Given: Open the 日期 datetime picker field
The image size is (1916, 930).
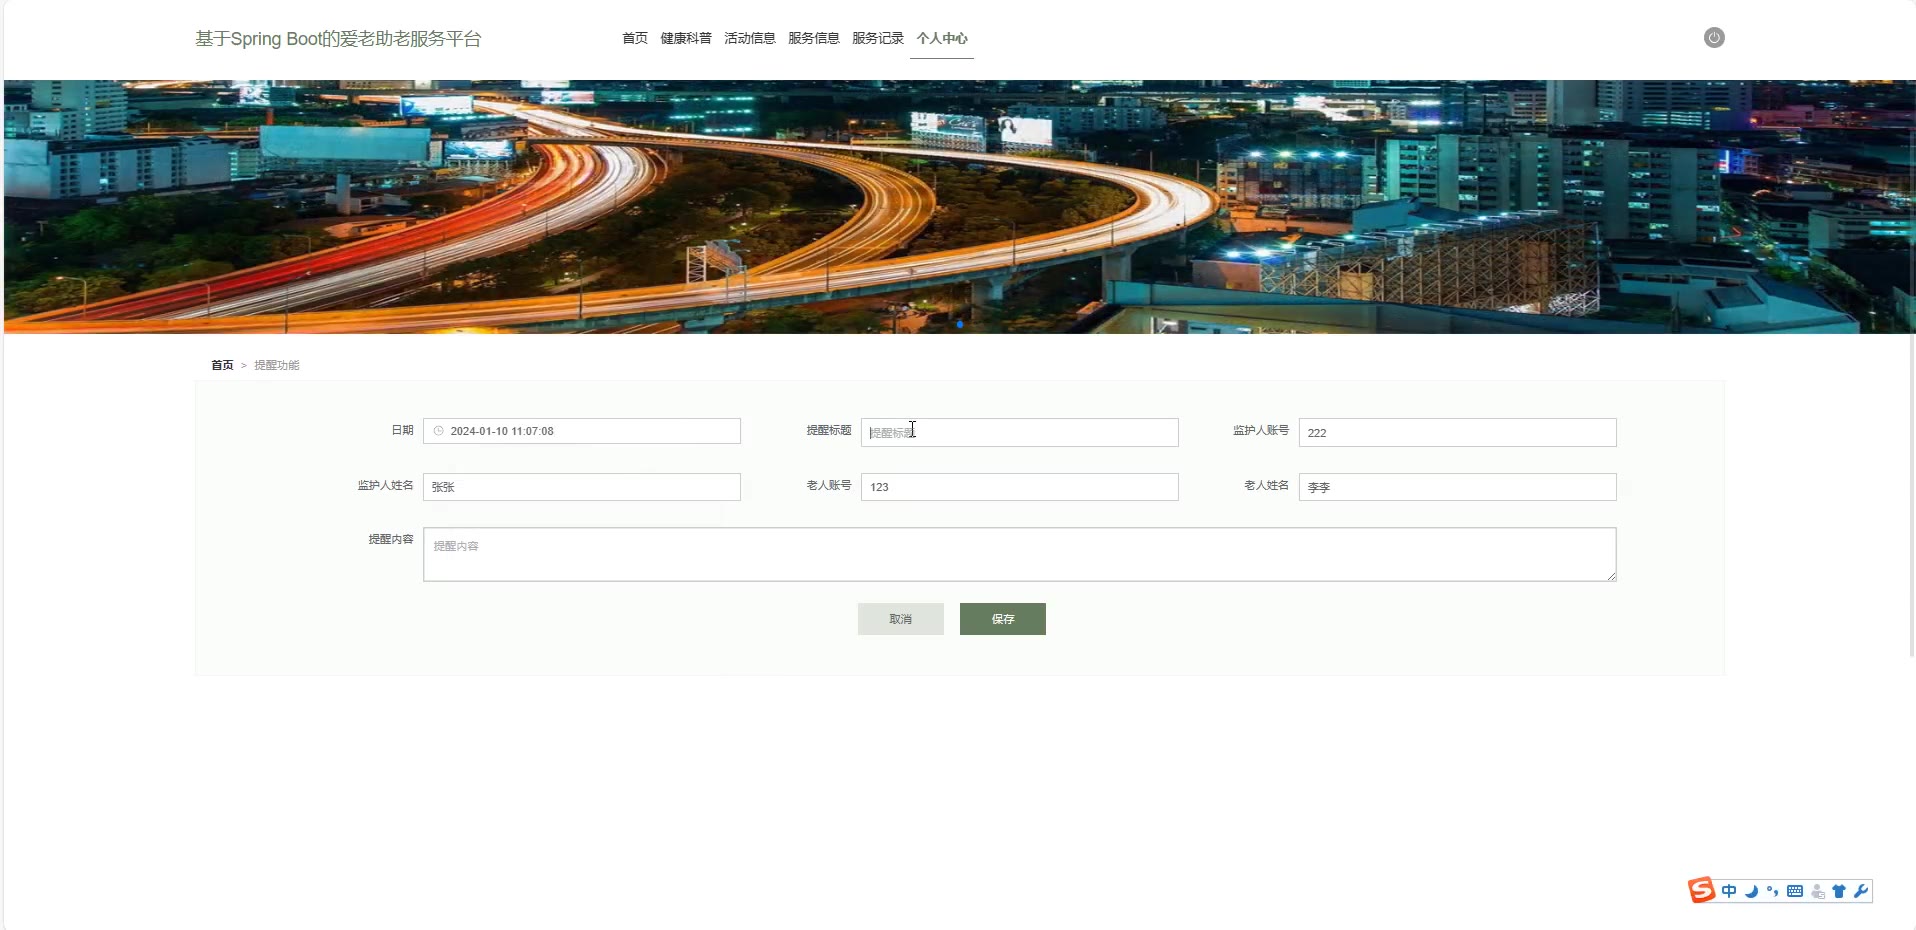Looking at the screenshot, I should coord(582,431).
